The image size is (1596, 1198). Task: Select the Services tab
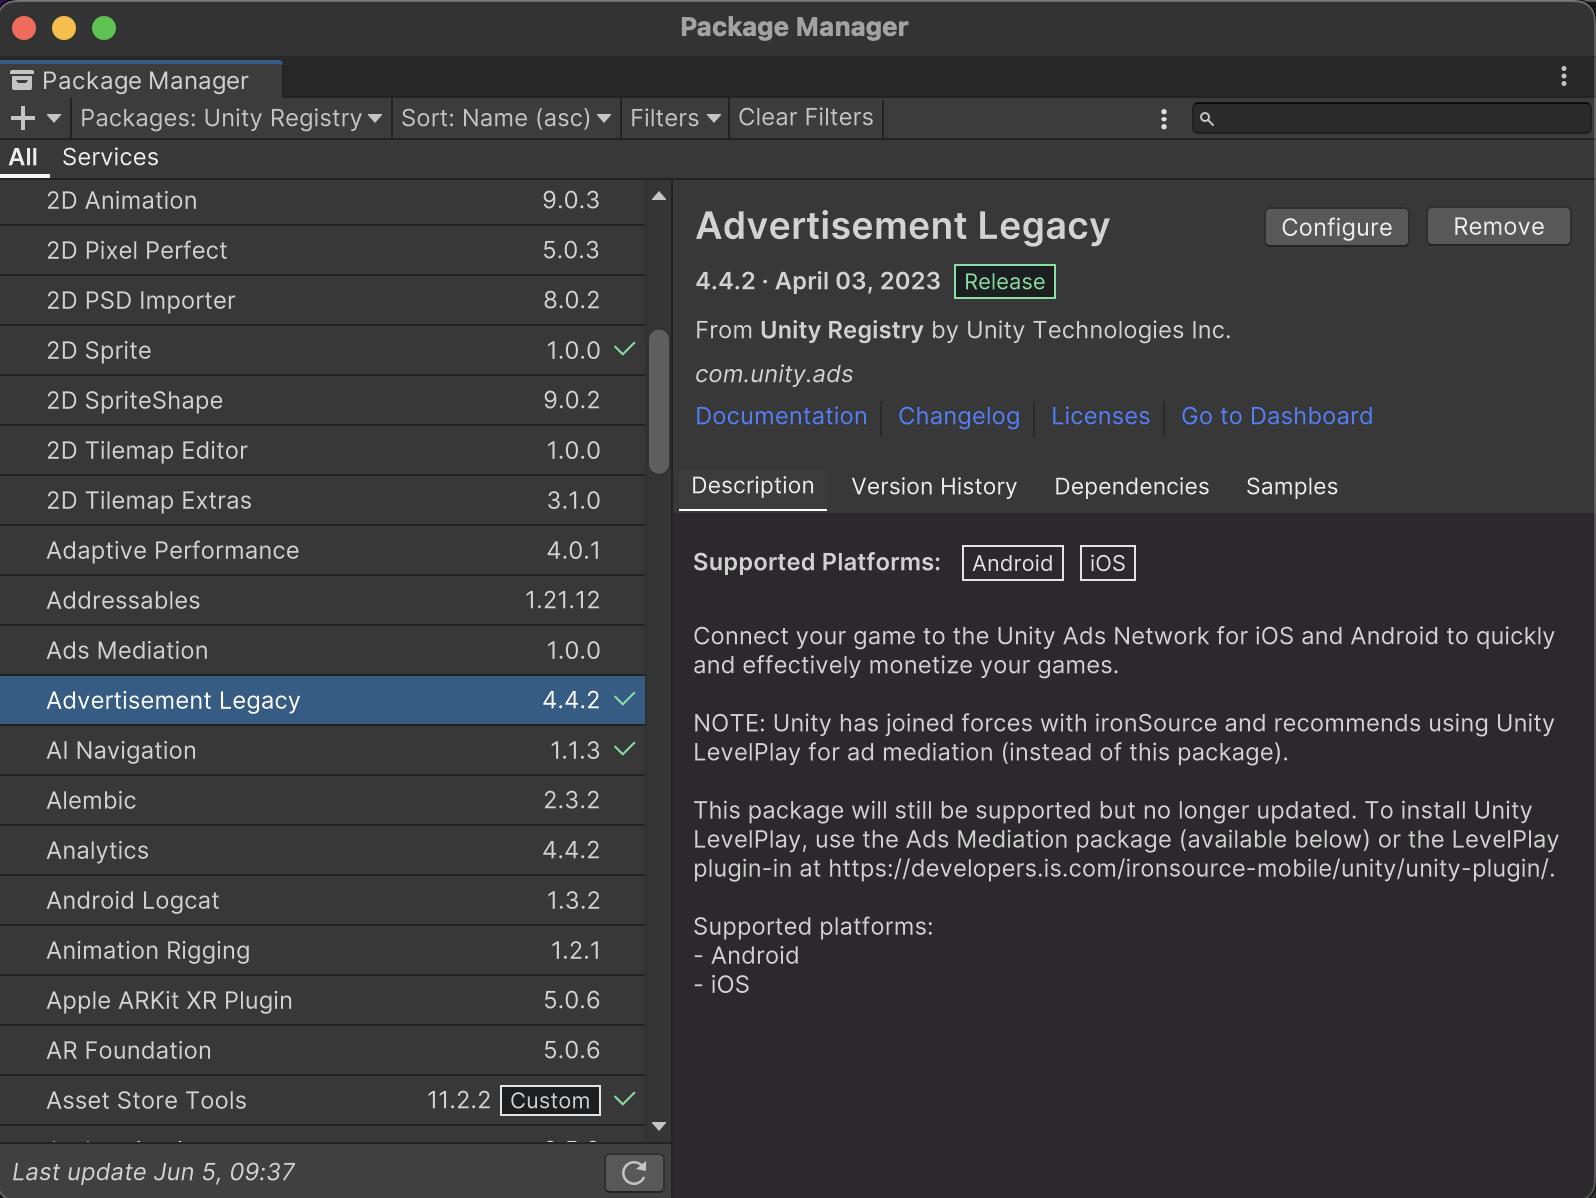tap(110, 157)
